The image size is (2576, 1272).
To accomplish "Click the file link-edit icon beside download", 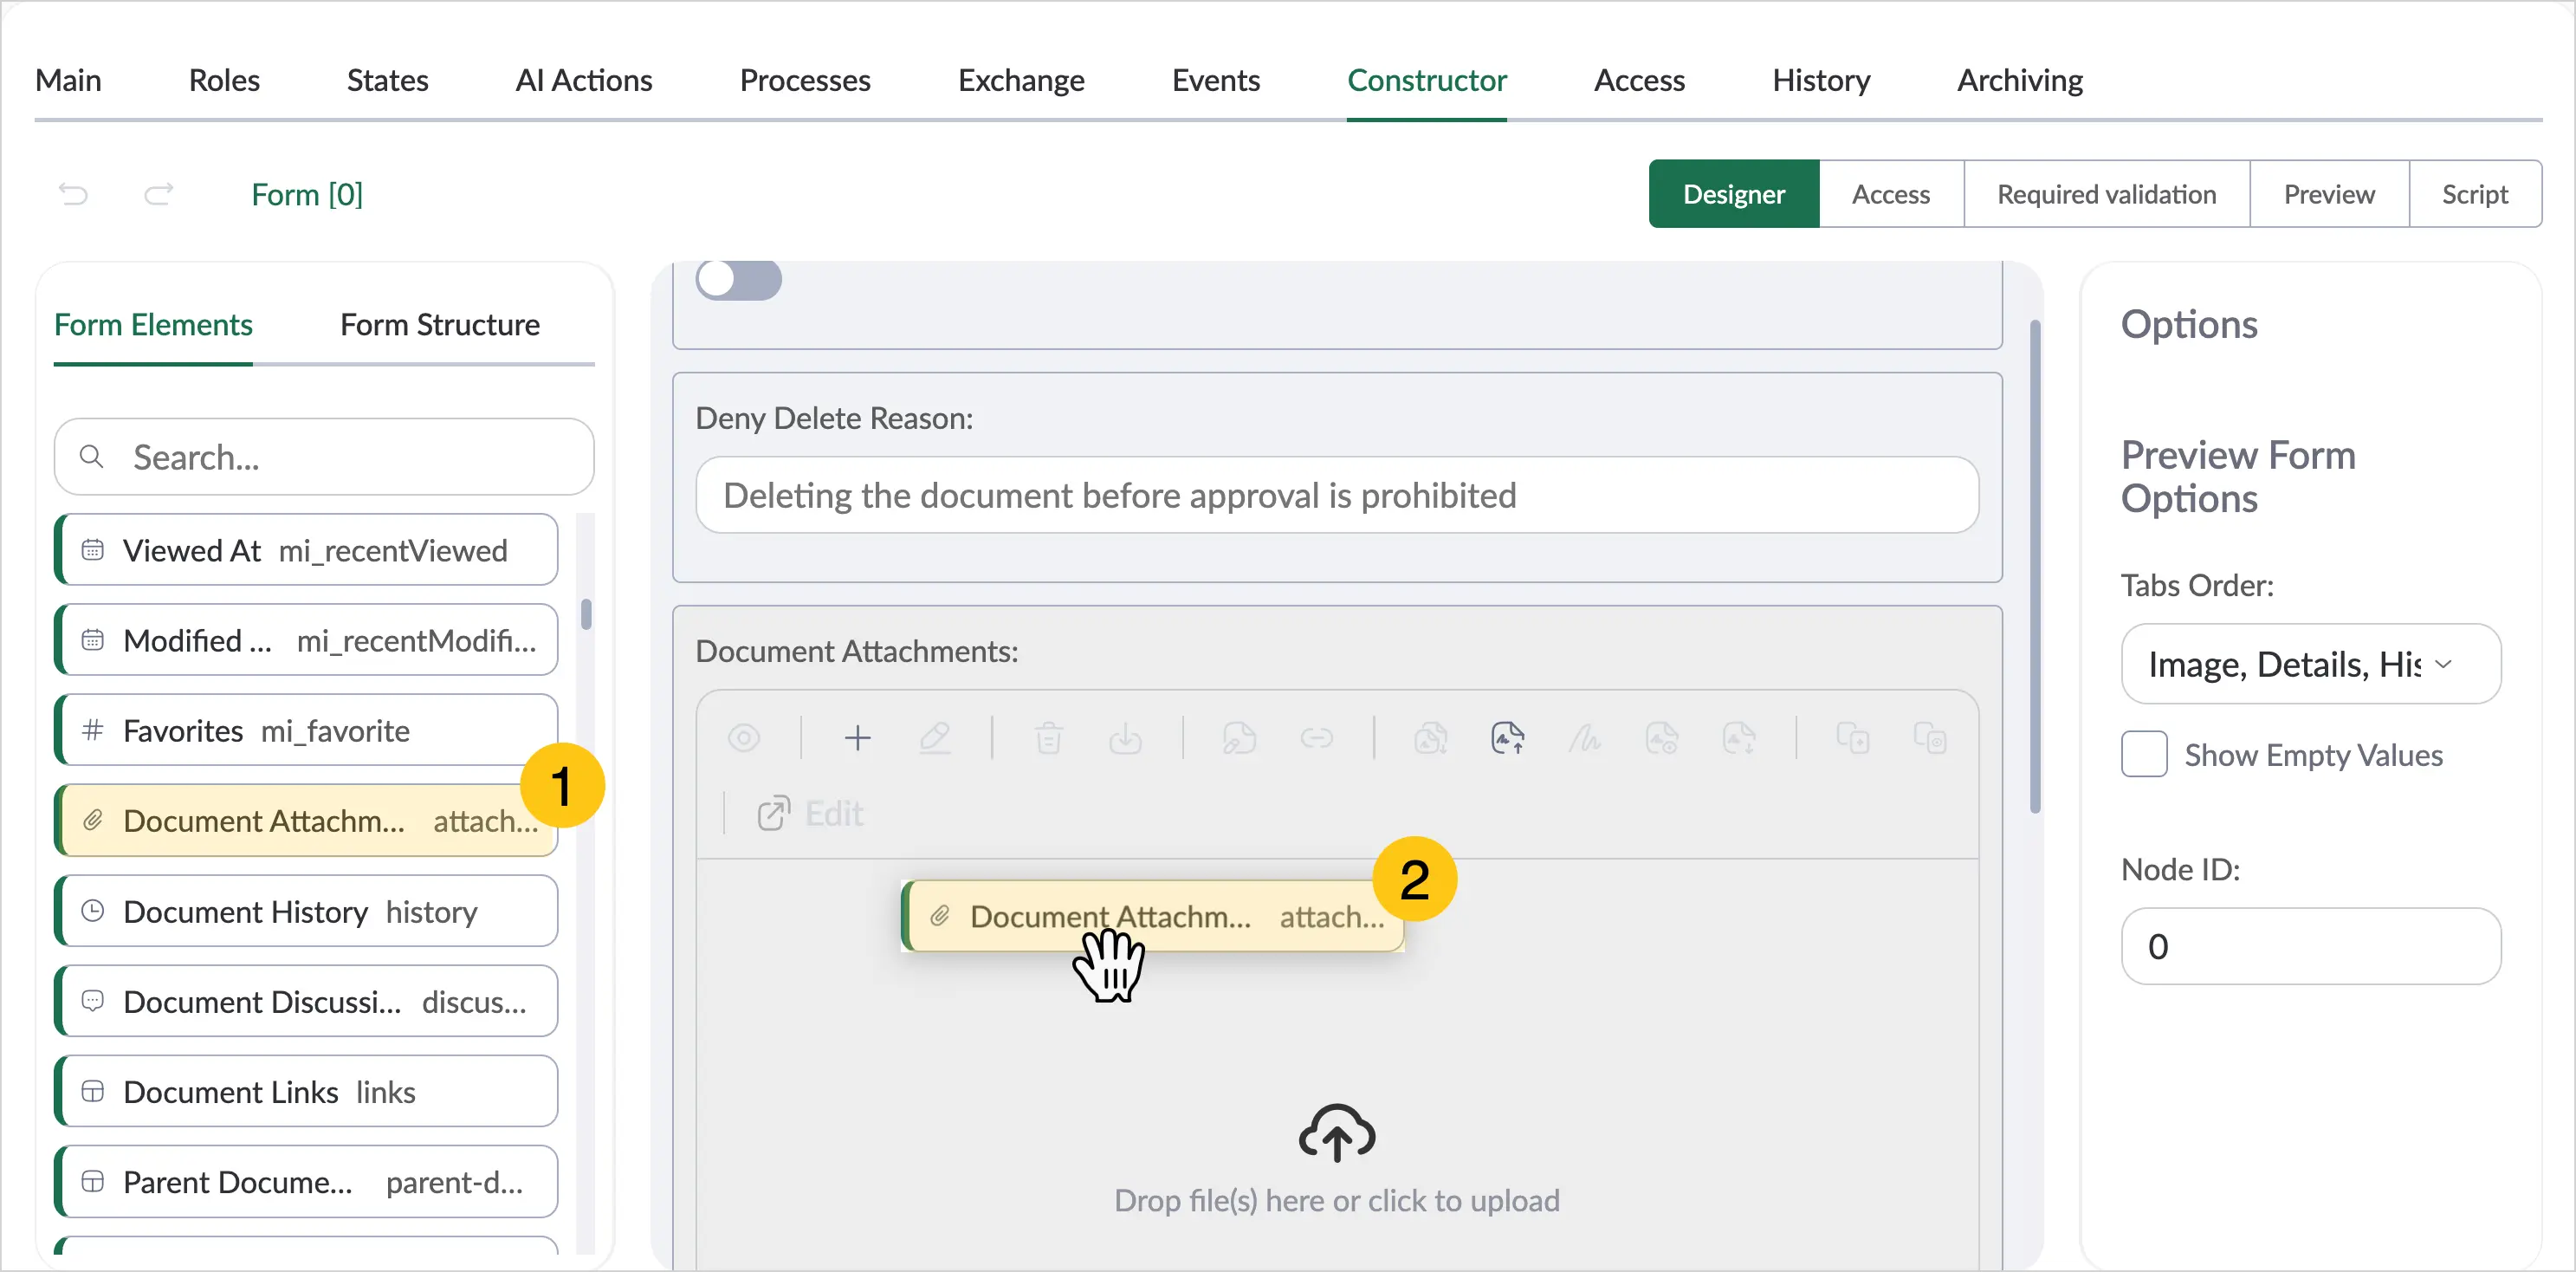I will tap(1239, 738).
